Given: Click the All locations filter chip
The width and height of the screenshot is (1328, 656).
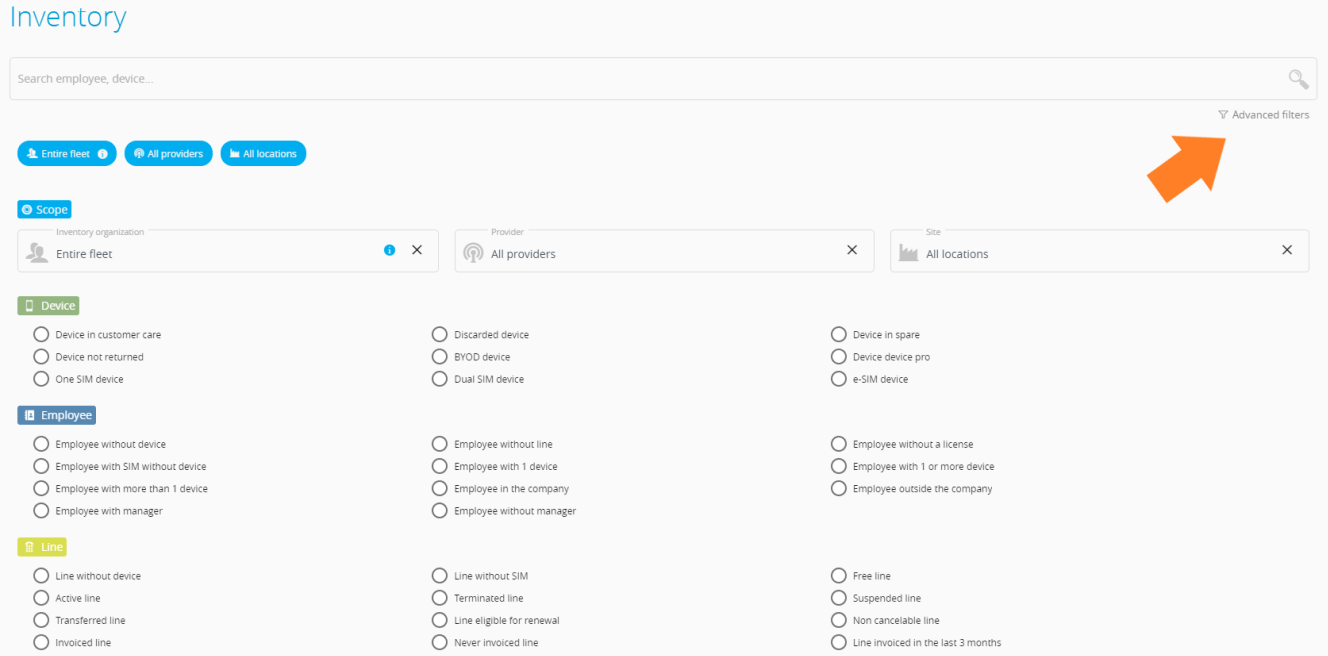Looking at the screenshot, I should 263,154.
